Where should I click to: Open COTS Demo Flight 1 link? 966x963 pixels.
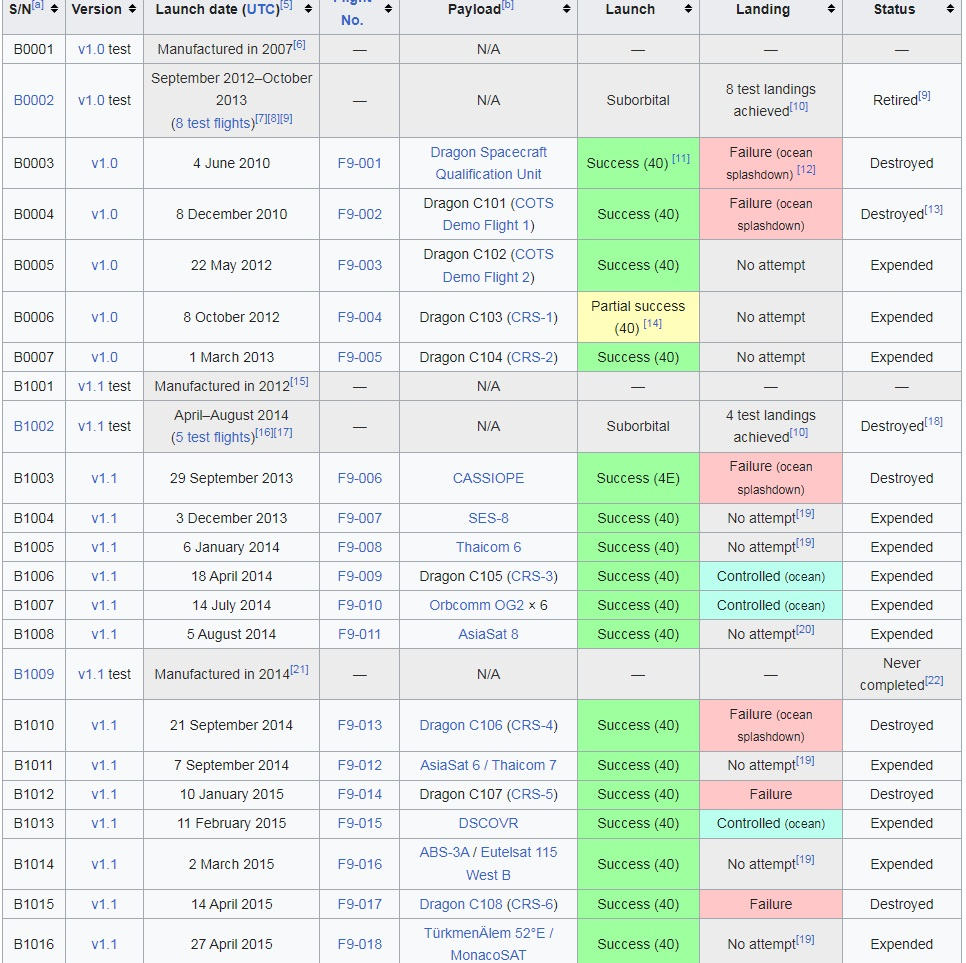498,214
